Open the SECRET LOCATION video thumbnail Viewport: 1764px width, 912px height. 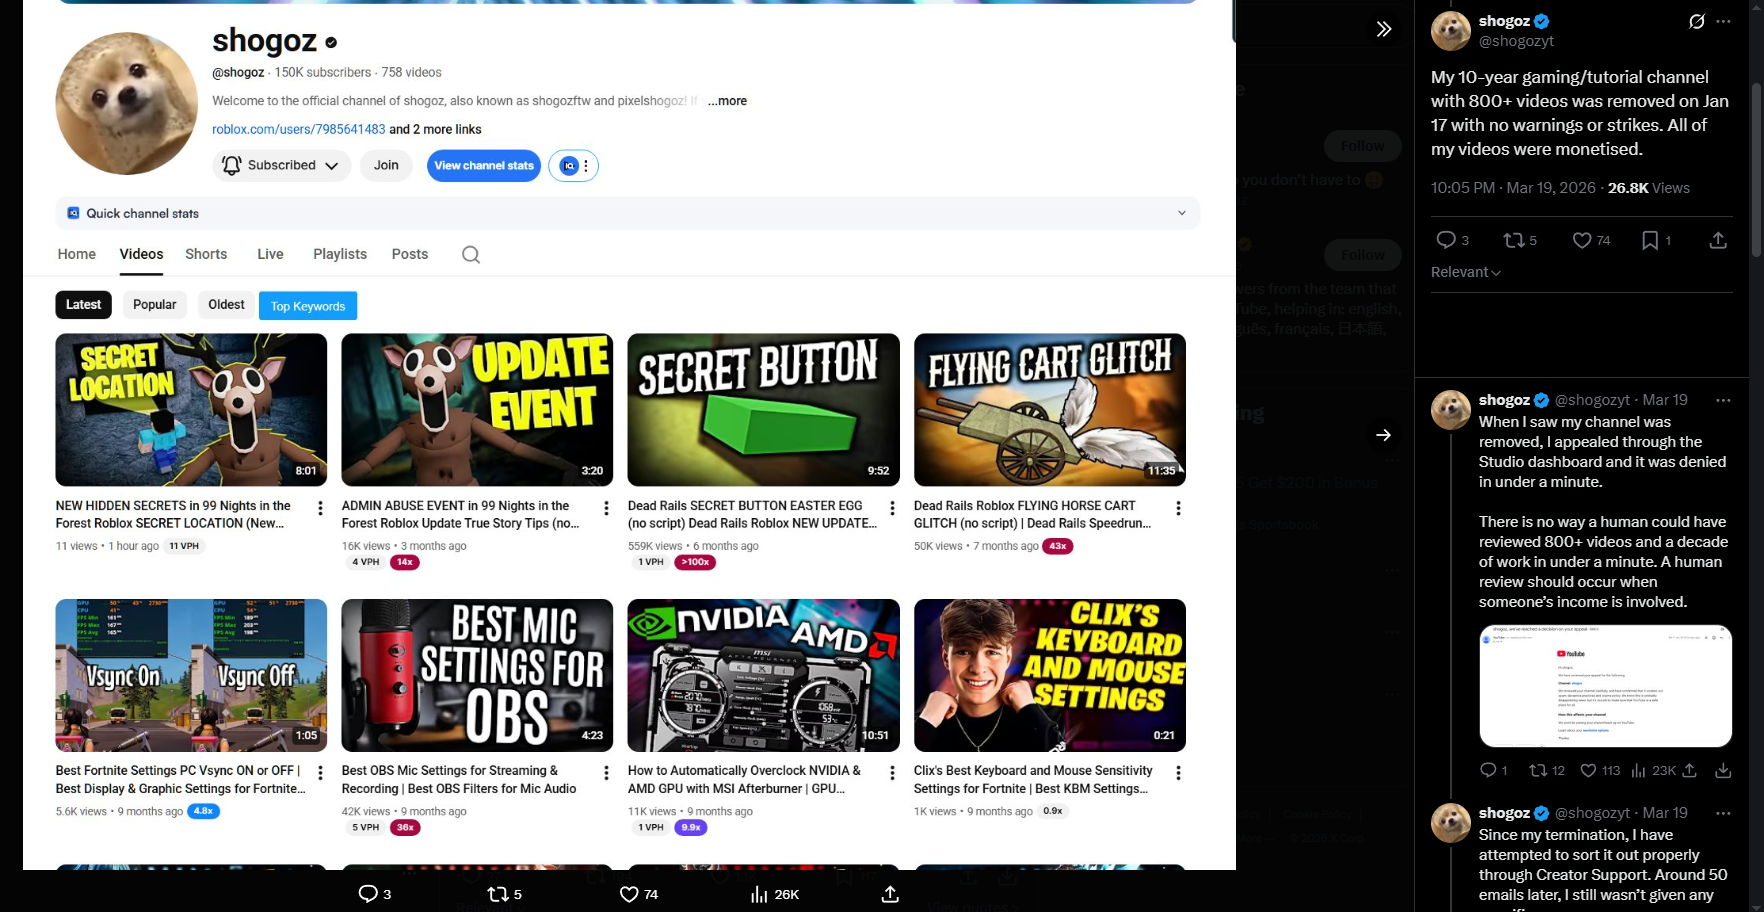[x=191, y=410]
